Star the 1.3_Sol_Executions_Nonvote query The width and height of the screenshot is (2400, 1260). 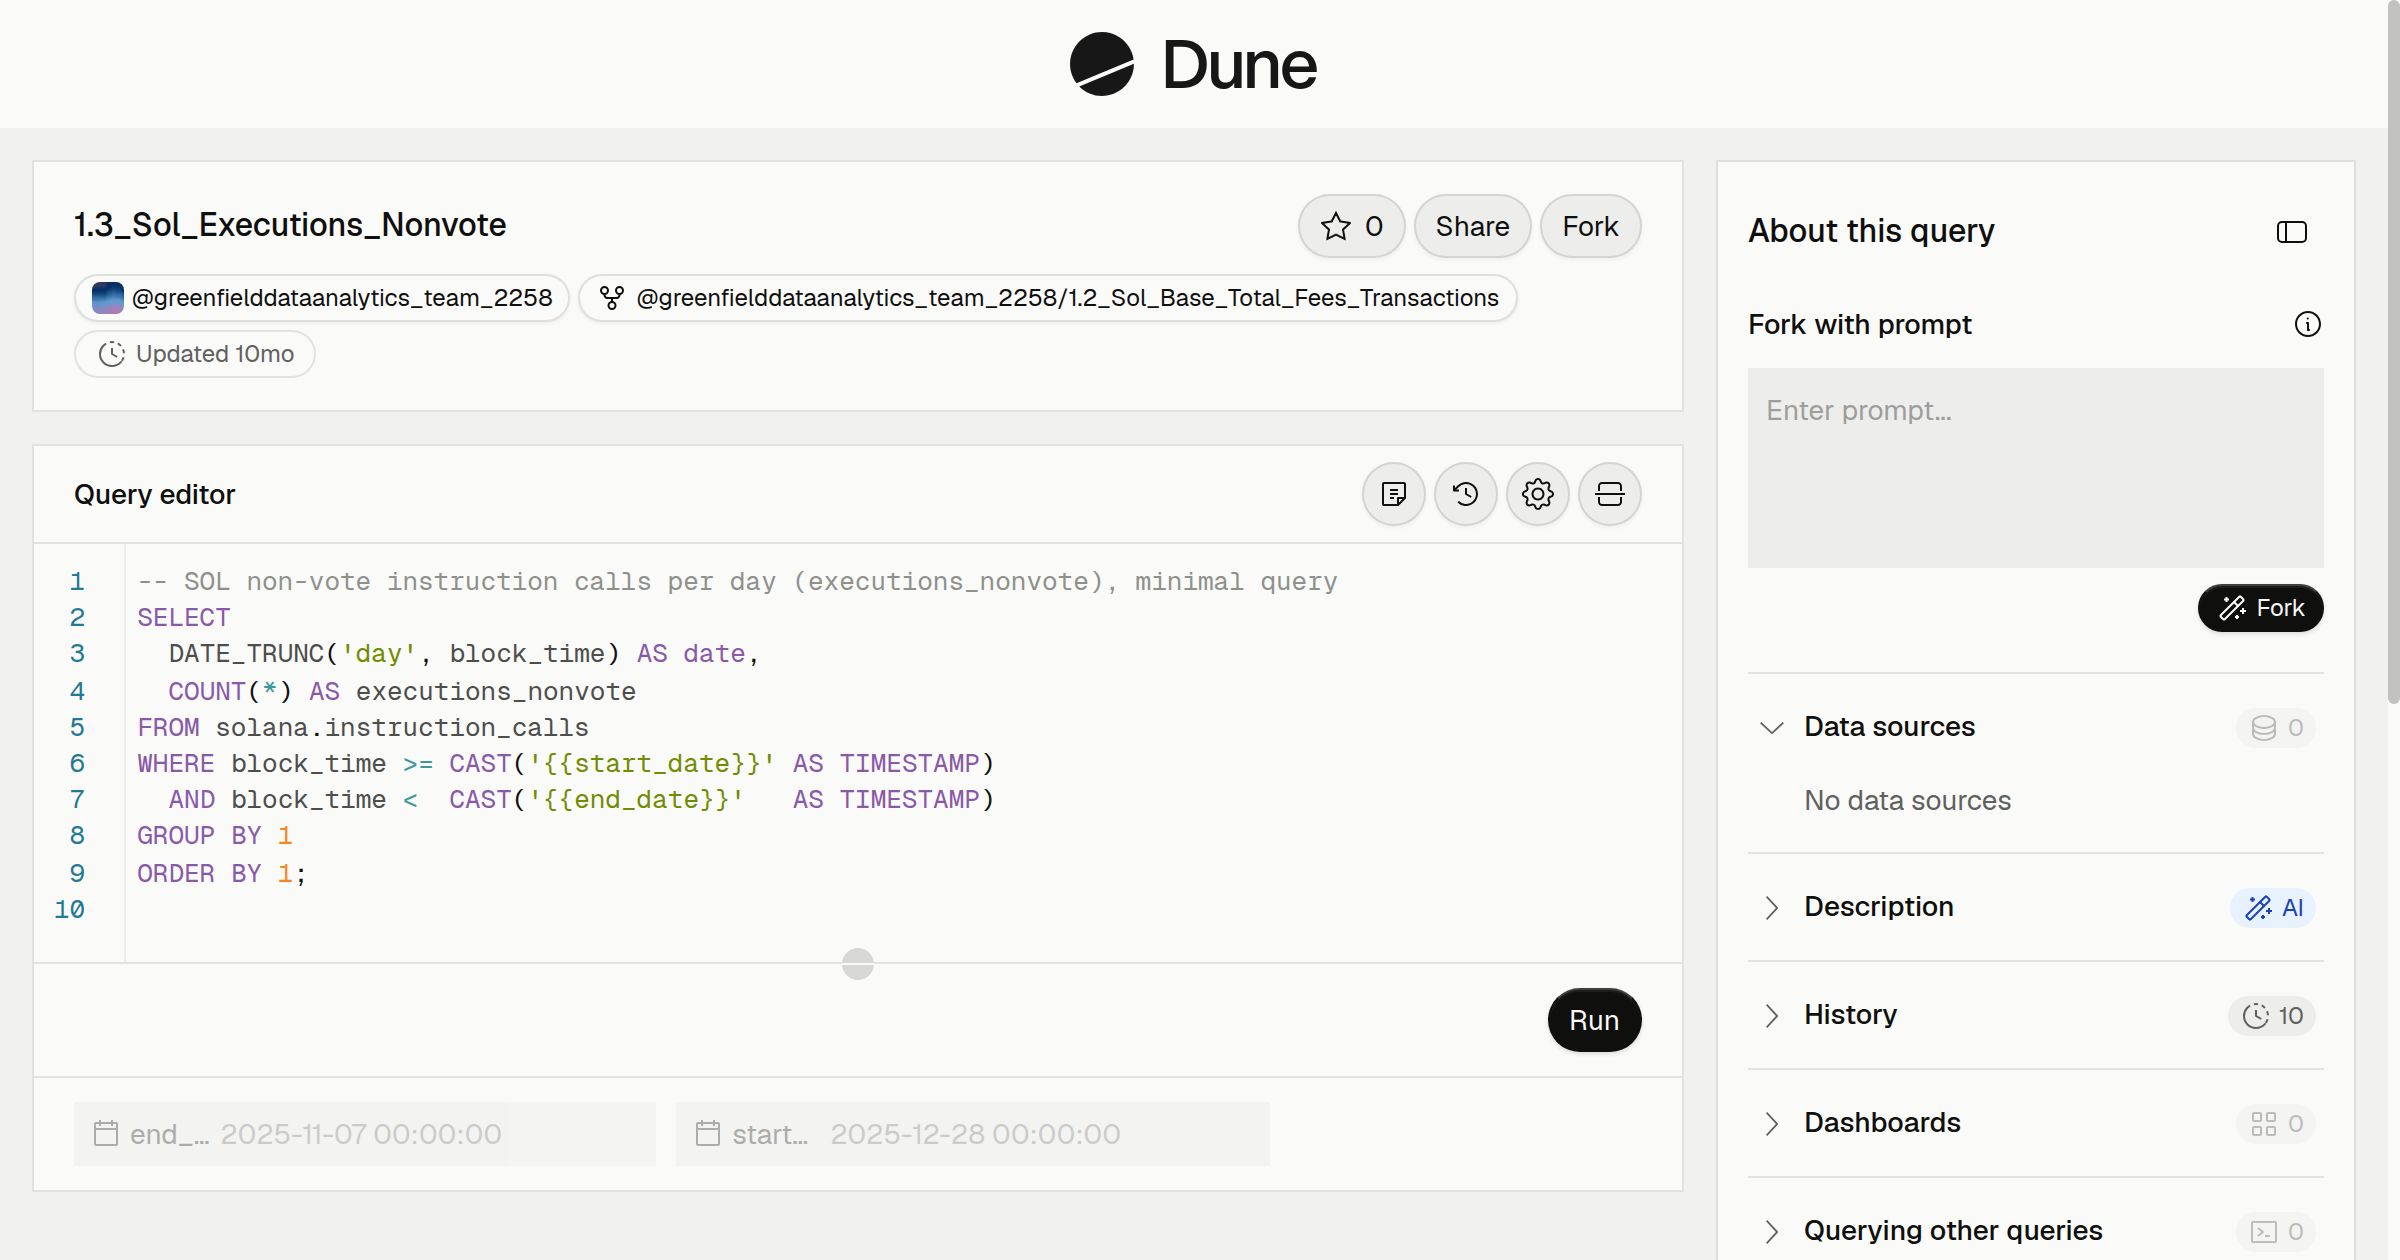(x=1351, y=226)
